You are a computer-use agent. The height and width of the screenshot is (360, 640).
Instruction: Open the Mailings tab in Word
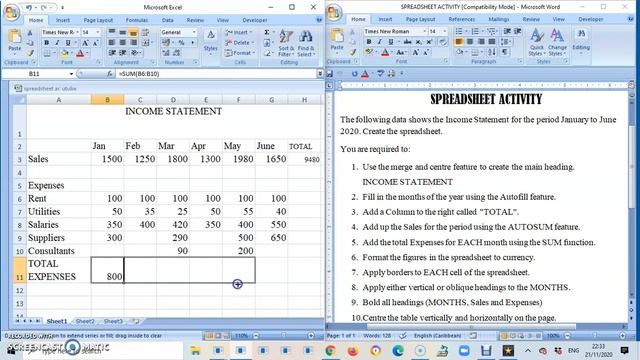(x=499, y=19)
